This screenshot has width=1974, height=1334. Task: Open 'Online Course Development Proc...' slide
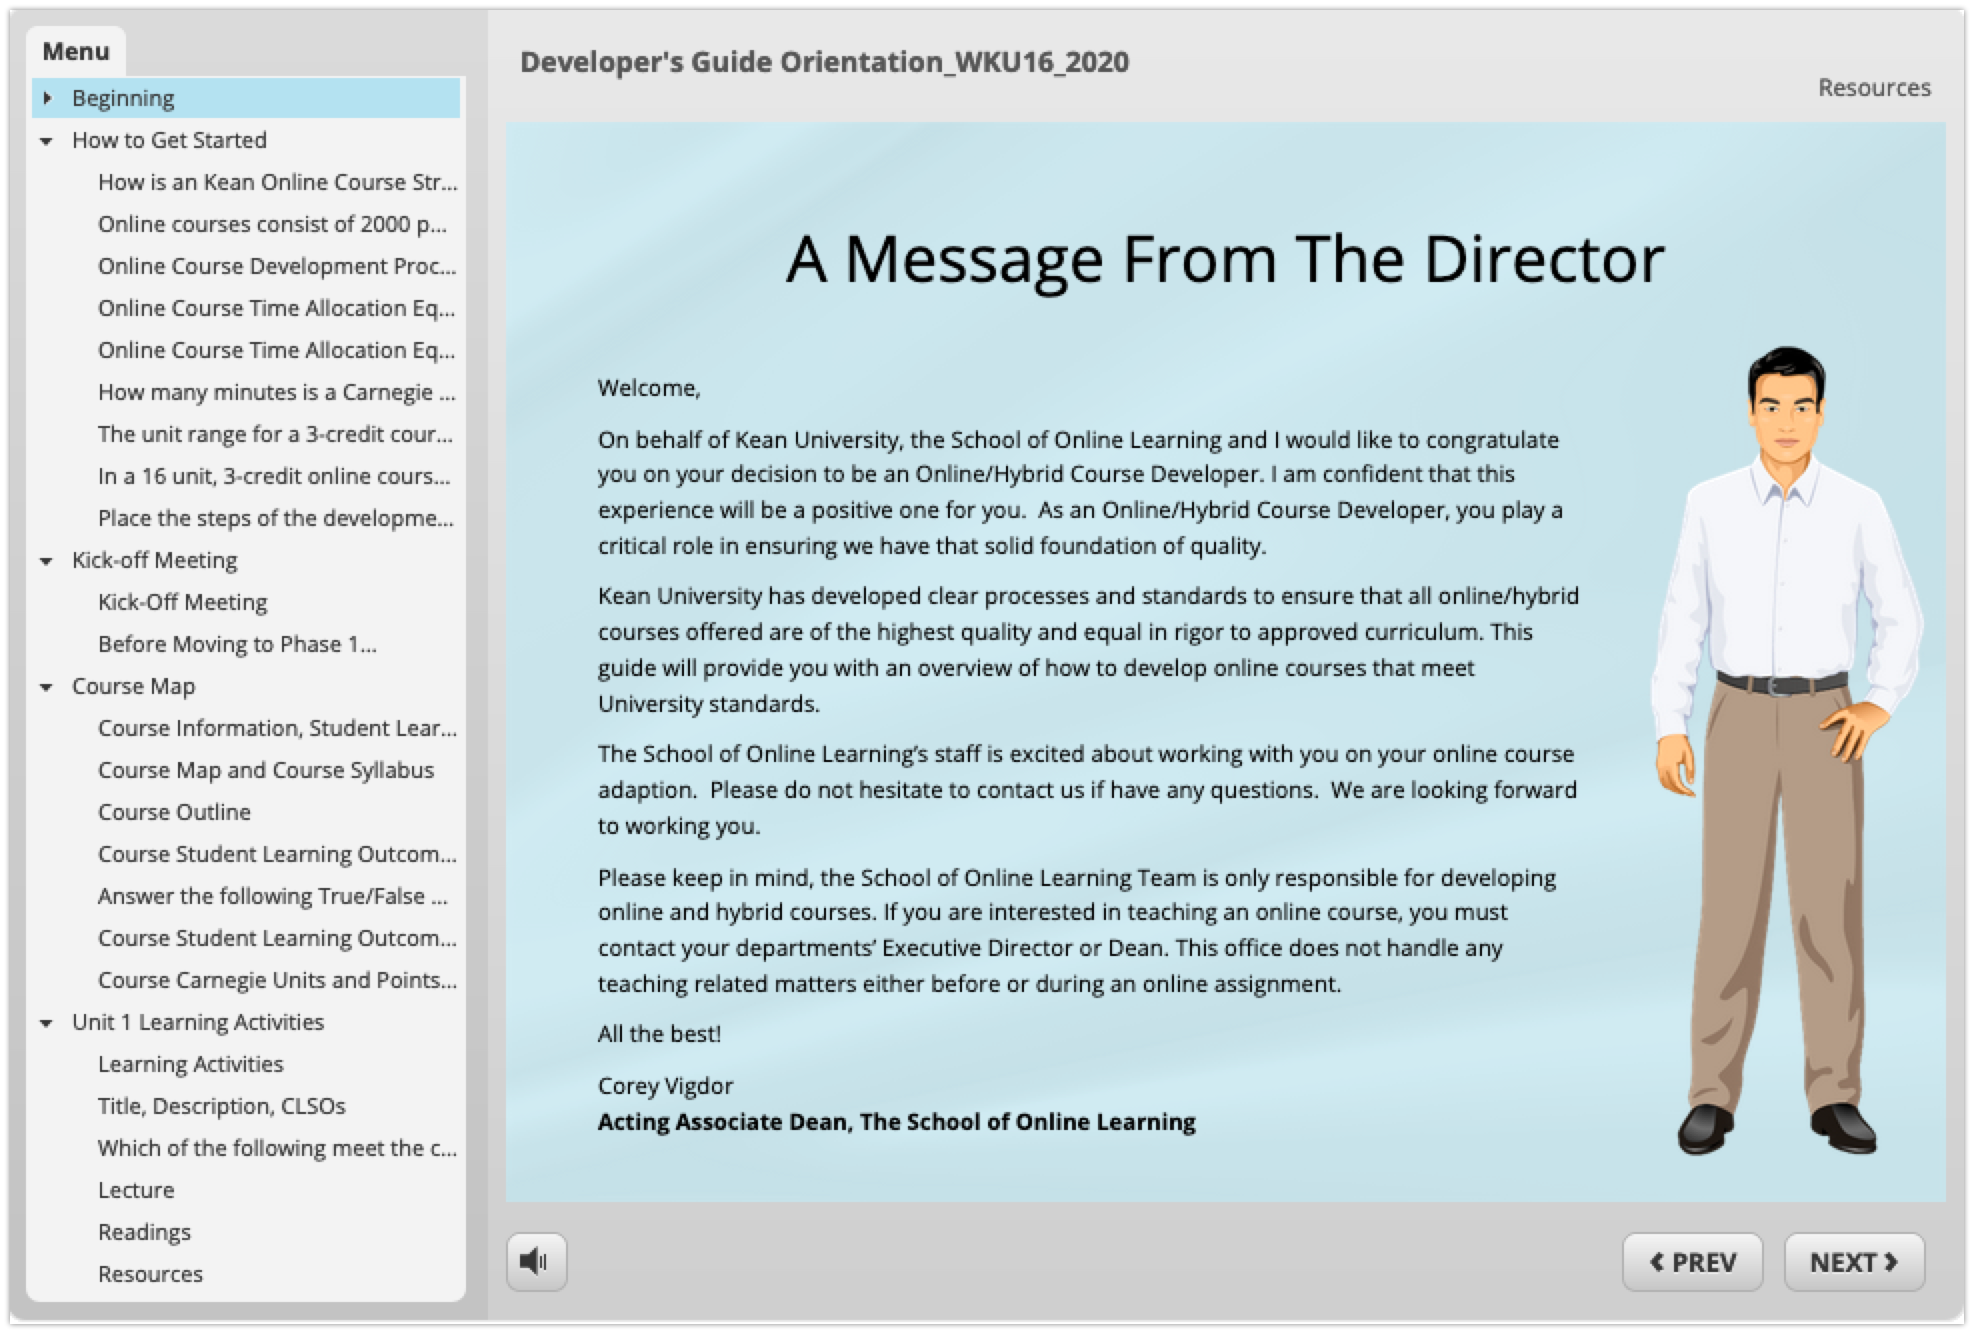click(276, 266)
